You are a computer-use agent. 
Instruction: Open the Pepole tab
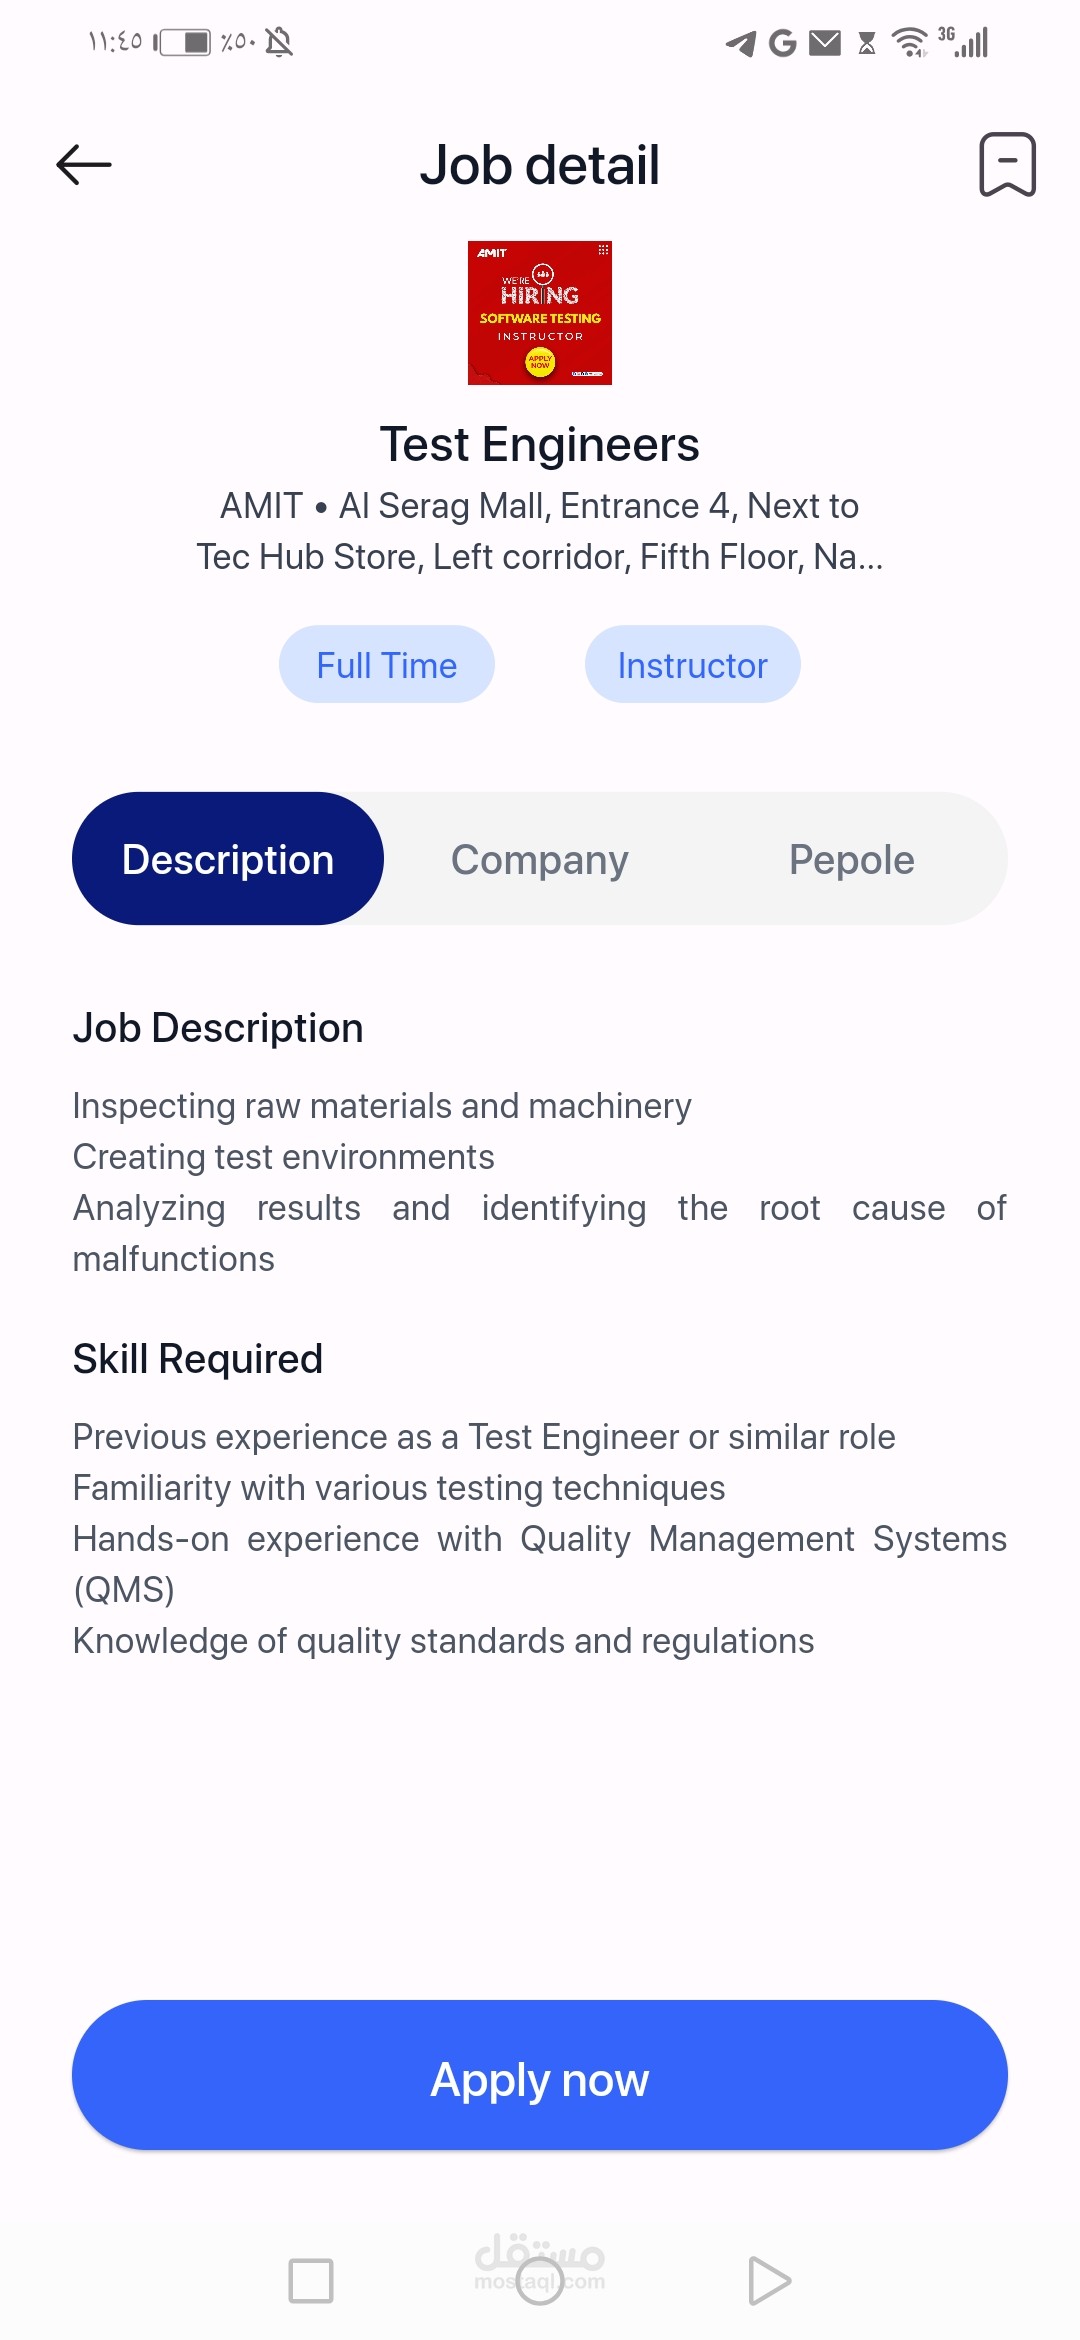[x=851, y=859]
